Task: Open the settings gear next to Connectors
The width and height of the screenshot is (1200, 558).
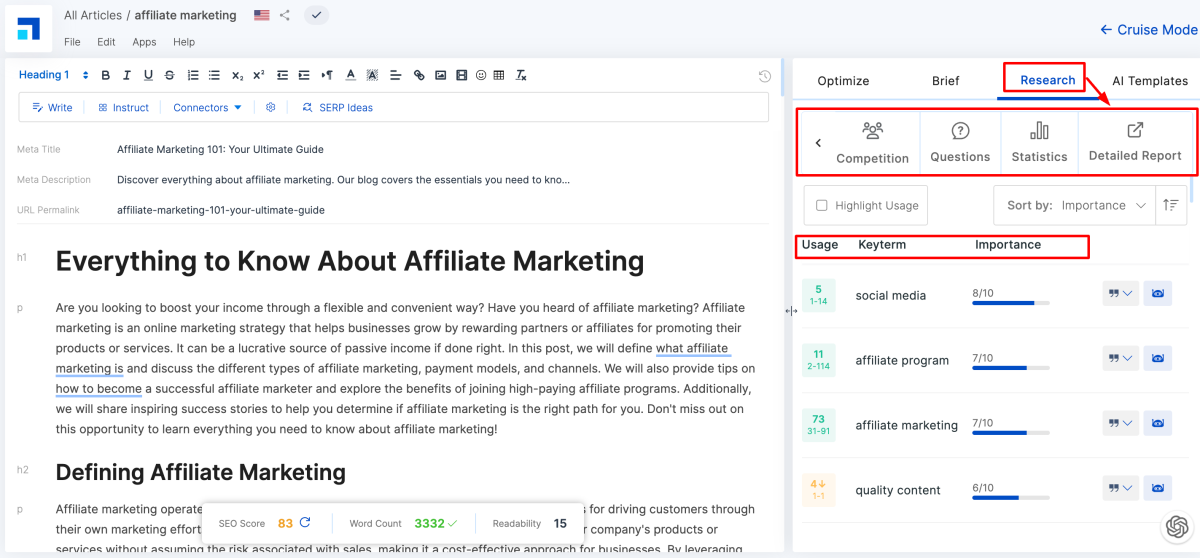Action: point(271,107)
